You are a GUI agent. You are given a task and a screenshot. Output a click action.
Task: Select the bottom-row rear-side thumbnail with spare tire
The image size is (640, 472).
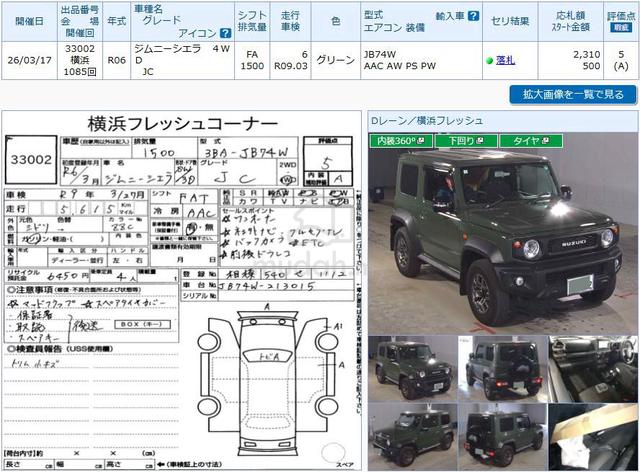click(502, 437)
